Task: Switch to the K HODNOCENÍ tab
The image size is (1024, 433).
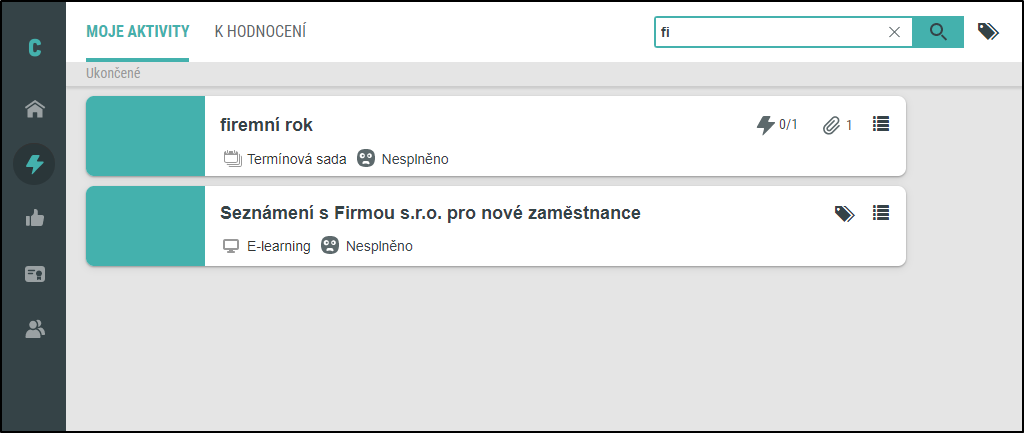Action: [260, 31]
